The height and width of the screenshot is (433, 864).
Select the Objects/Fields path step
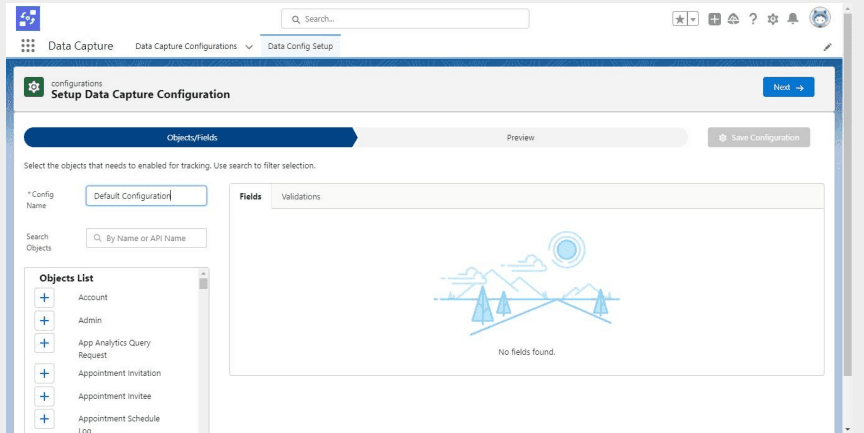click(191, 138)
